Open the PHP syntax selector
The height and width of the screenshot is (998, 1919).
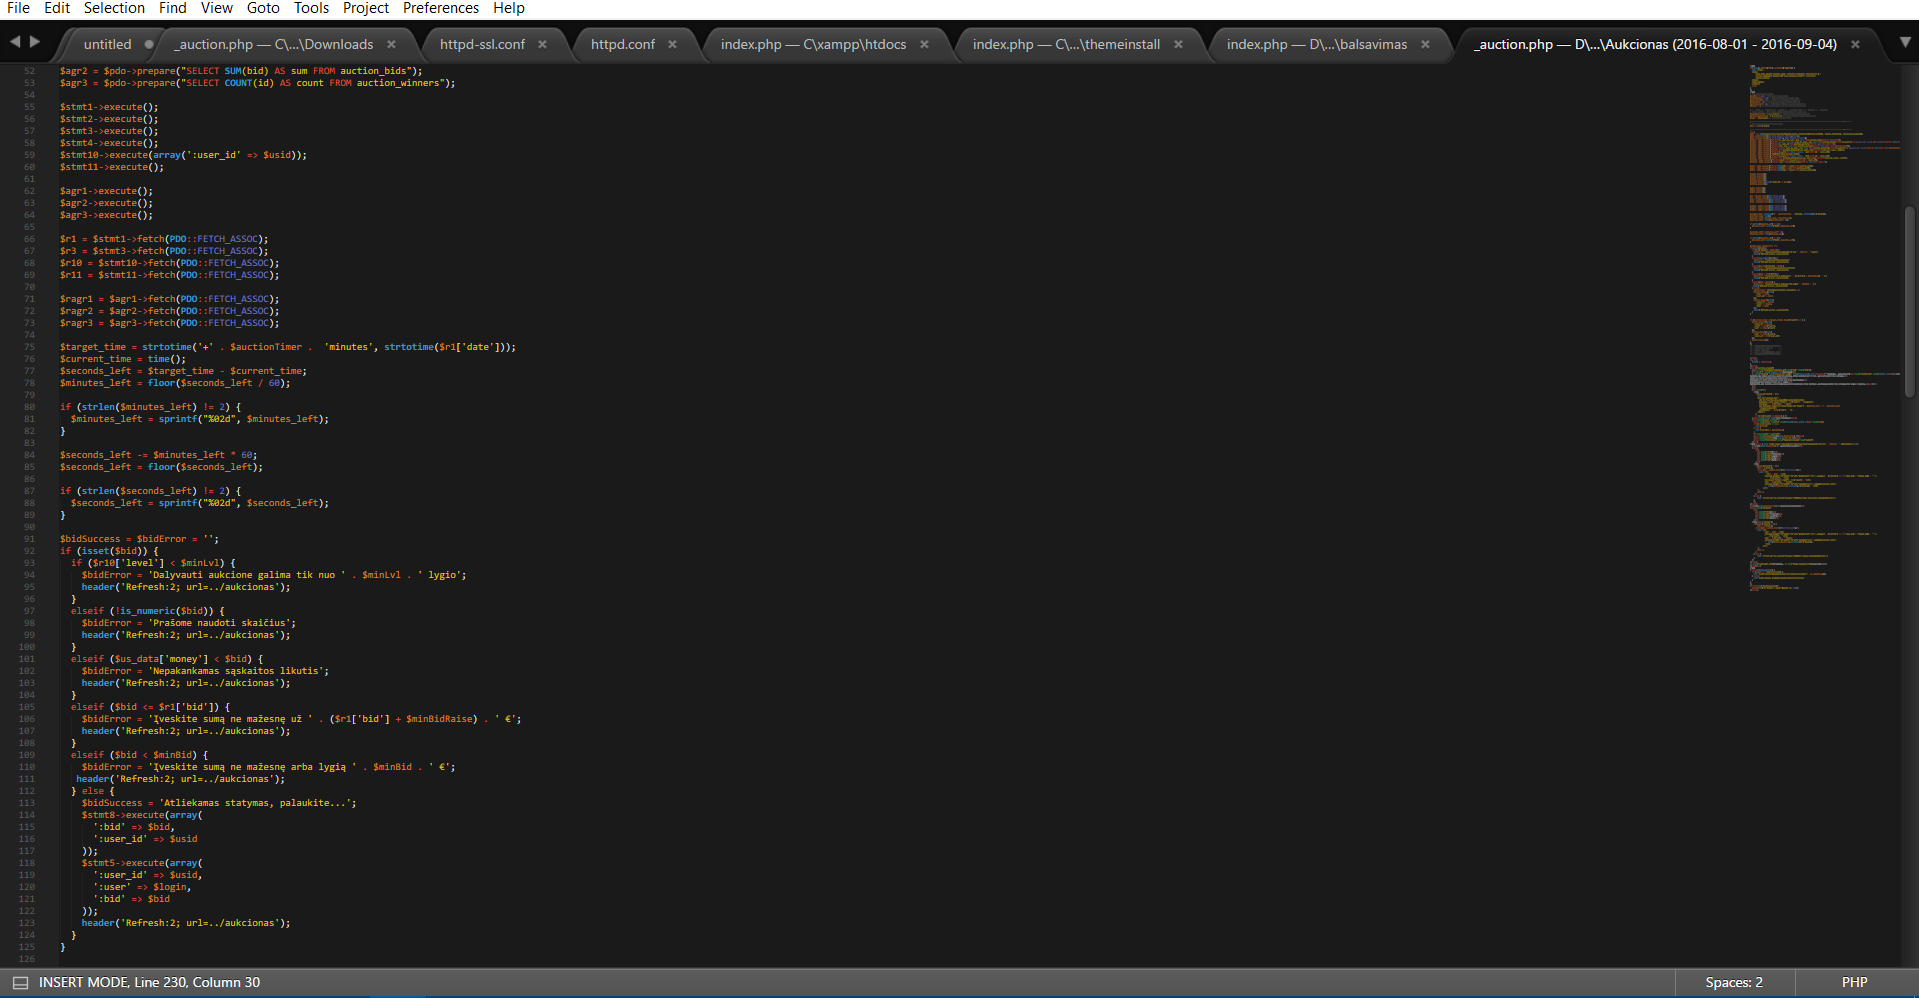(x=1854, y=983)
